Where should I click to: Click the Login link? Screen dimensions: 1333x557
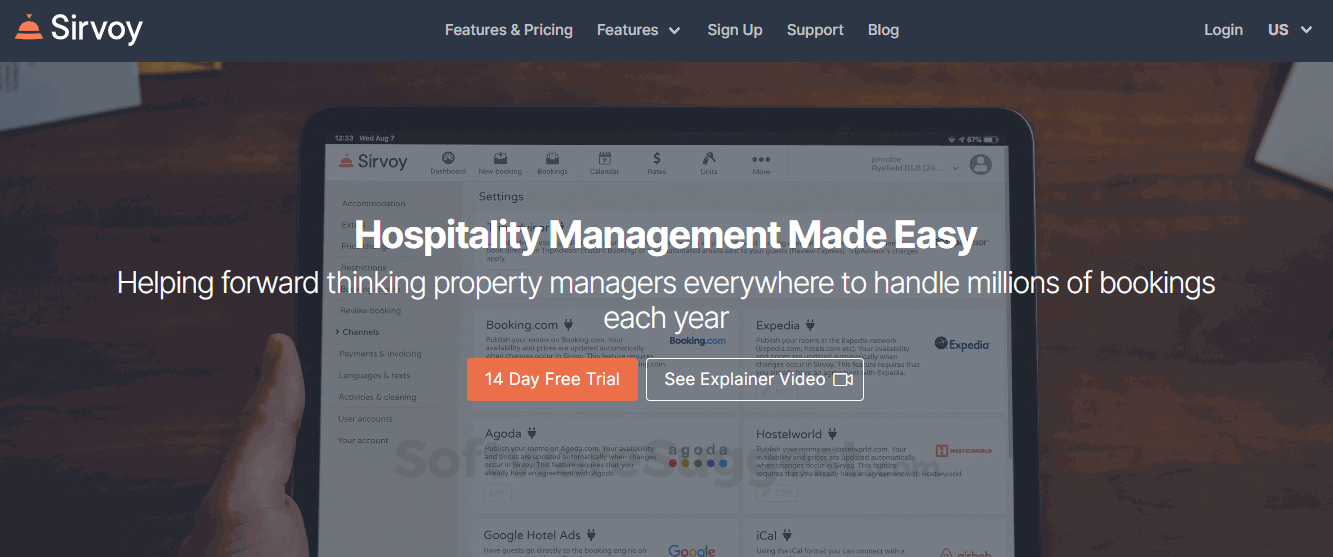pos(1223,30)
